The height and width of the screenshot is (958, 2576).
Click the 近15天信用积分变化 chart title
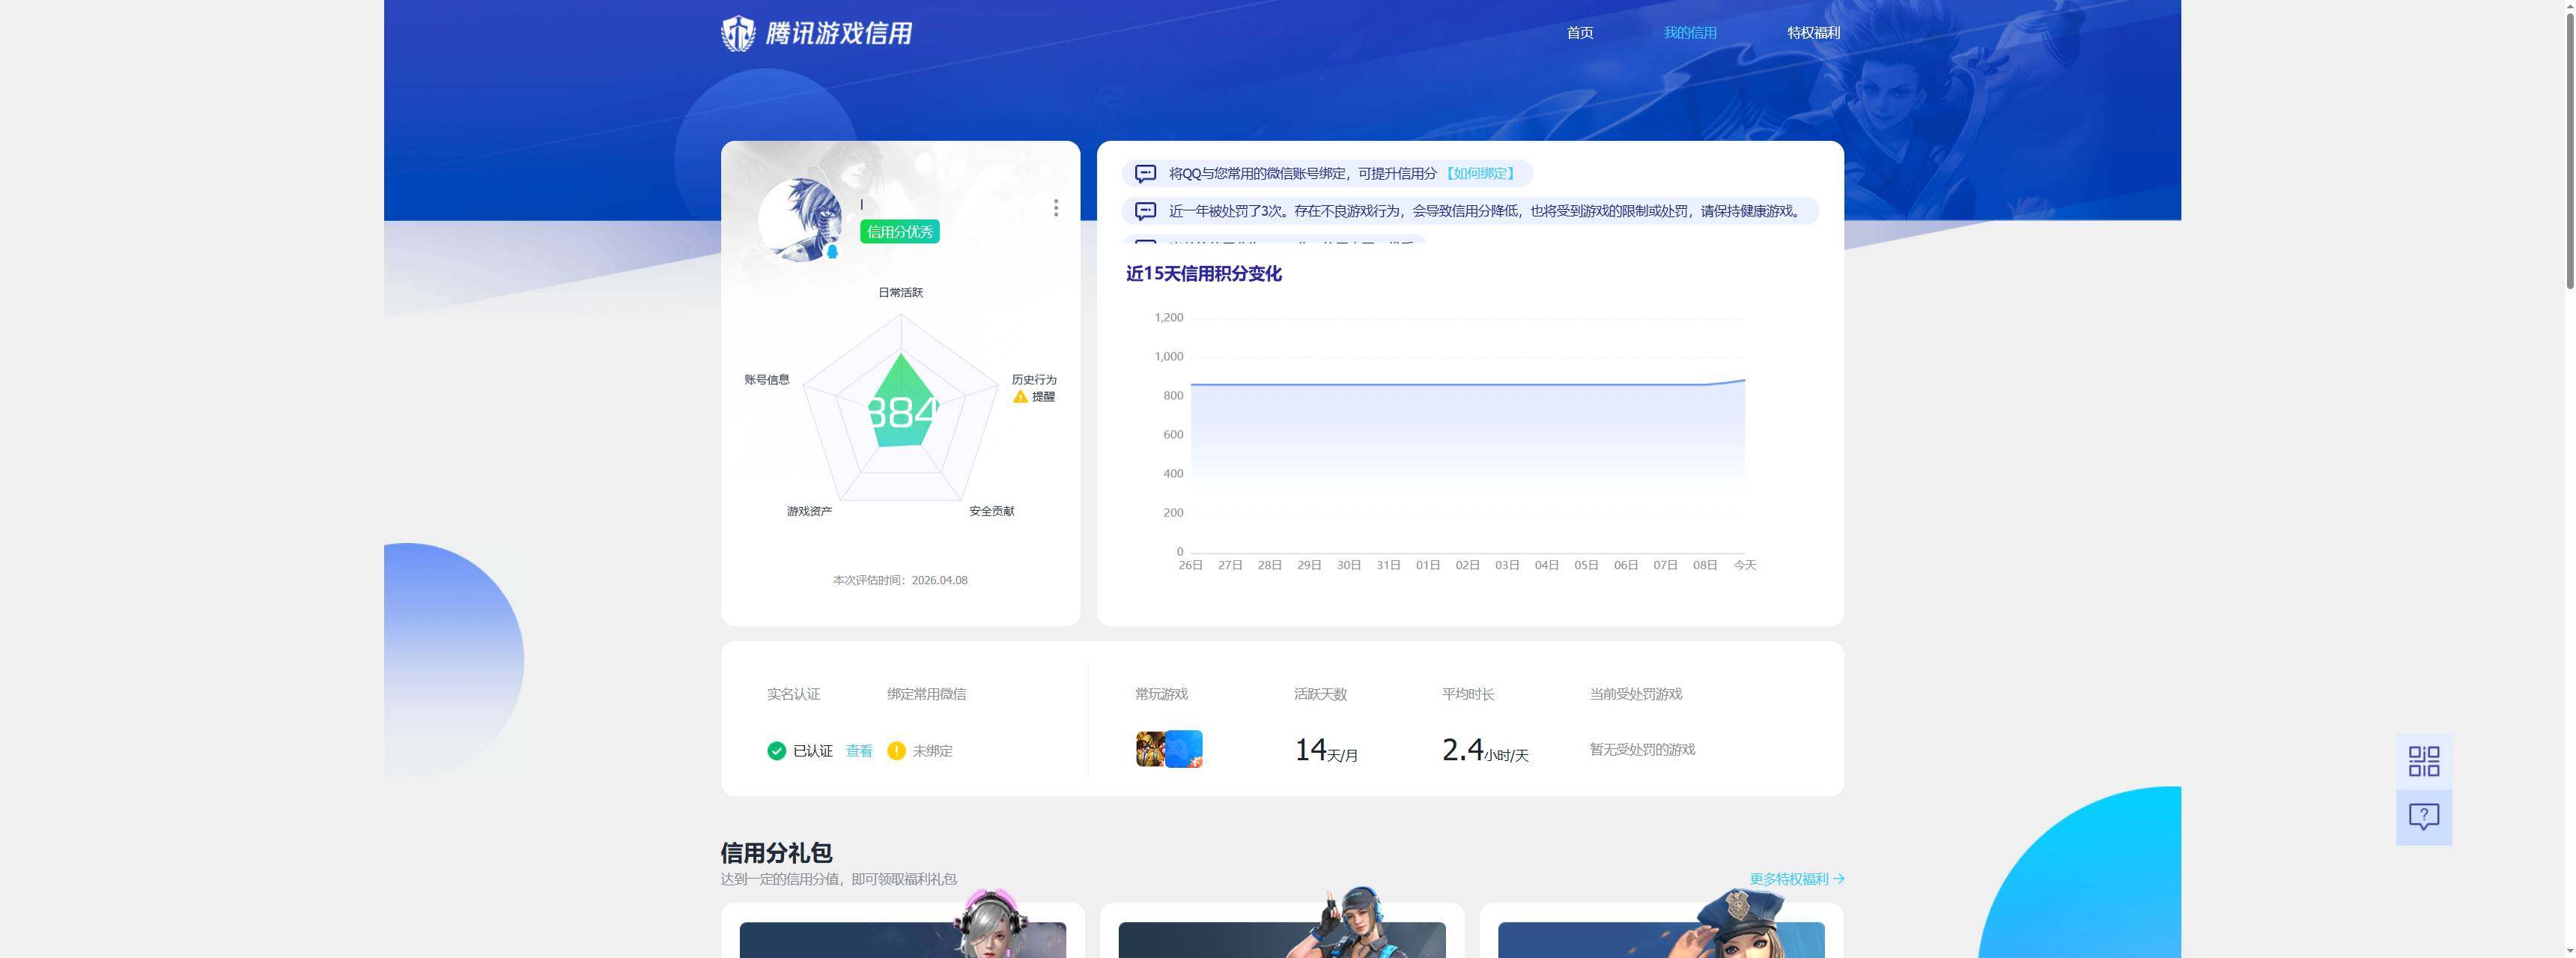click(1203, 273)
